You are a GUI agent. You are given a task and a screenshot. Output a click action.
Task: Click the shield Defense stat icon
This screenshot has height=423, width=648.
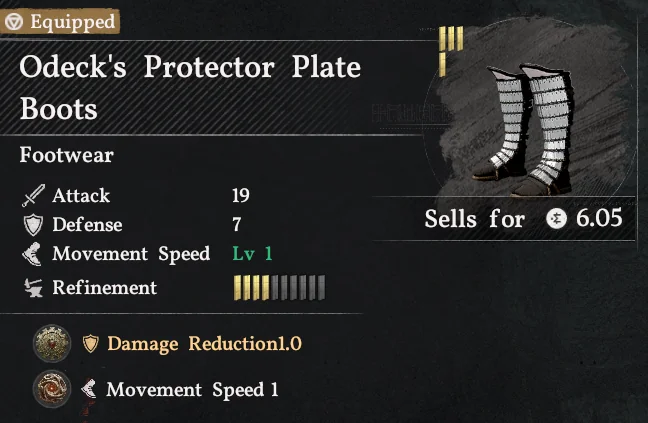(33, 225)
